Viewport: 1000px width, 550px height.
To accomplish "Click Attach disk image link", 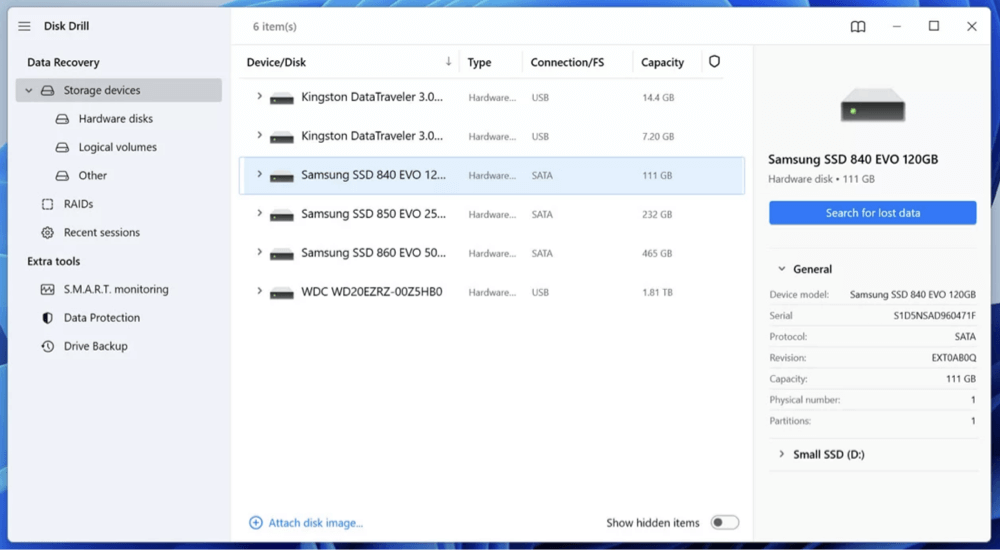I will click(315, 523).
